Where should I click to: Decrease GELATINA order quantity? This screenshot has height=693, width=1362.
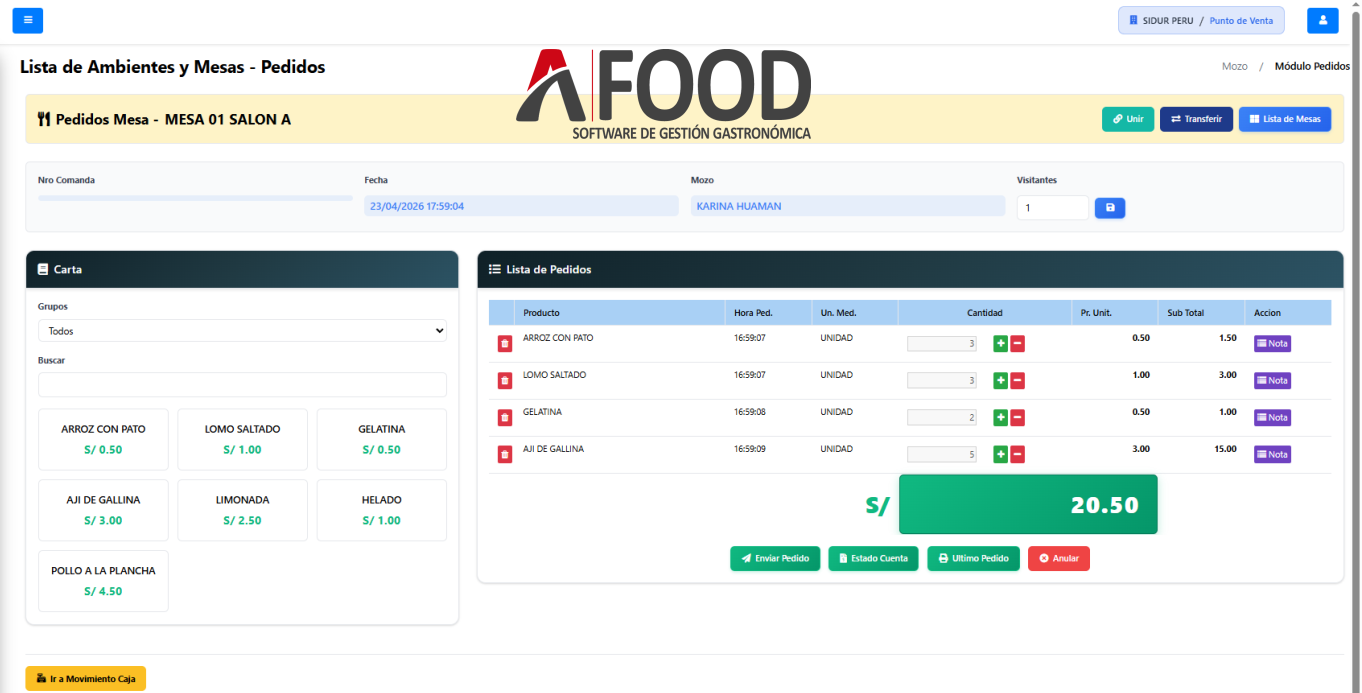(x=1017, y=418)
